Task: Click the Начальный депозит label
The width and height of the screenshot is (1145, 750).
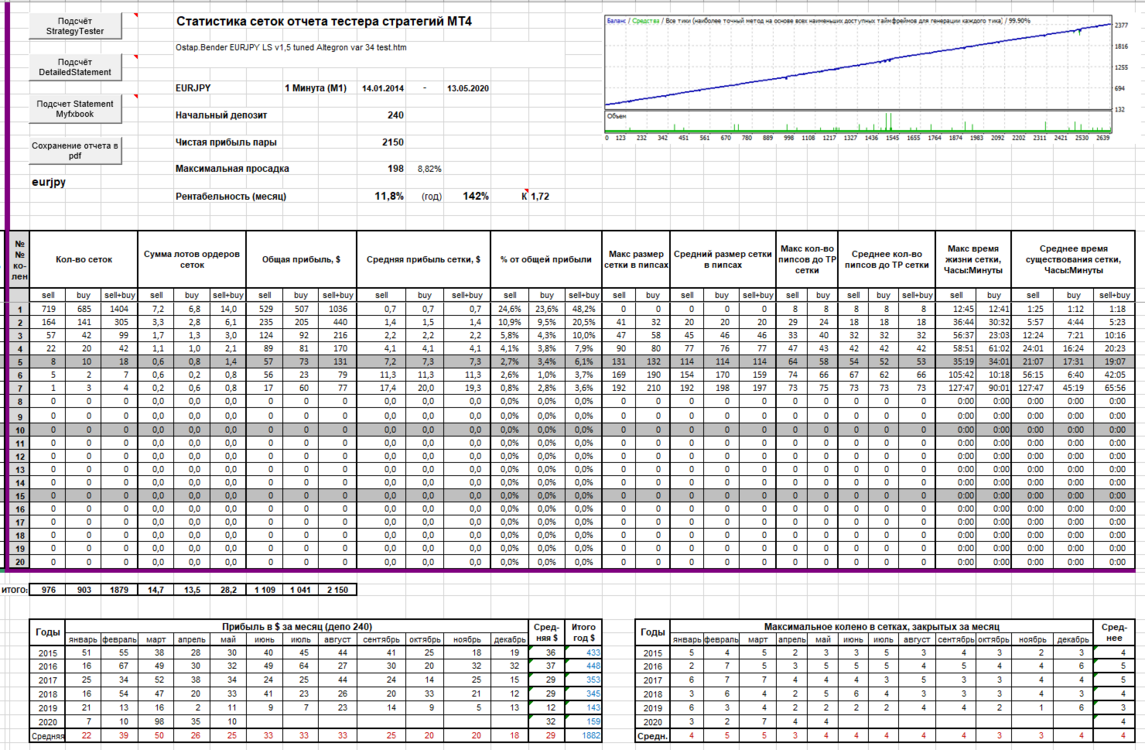Action: (221, 115)
